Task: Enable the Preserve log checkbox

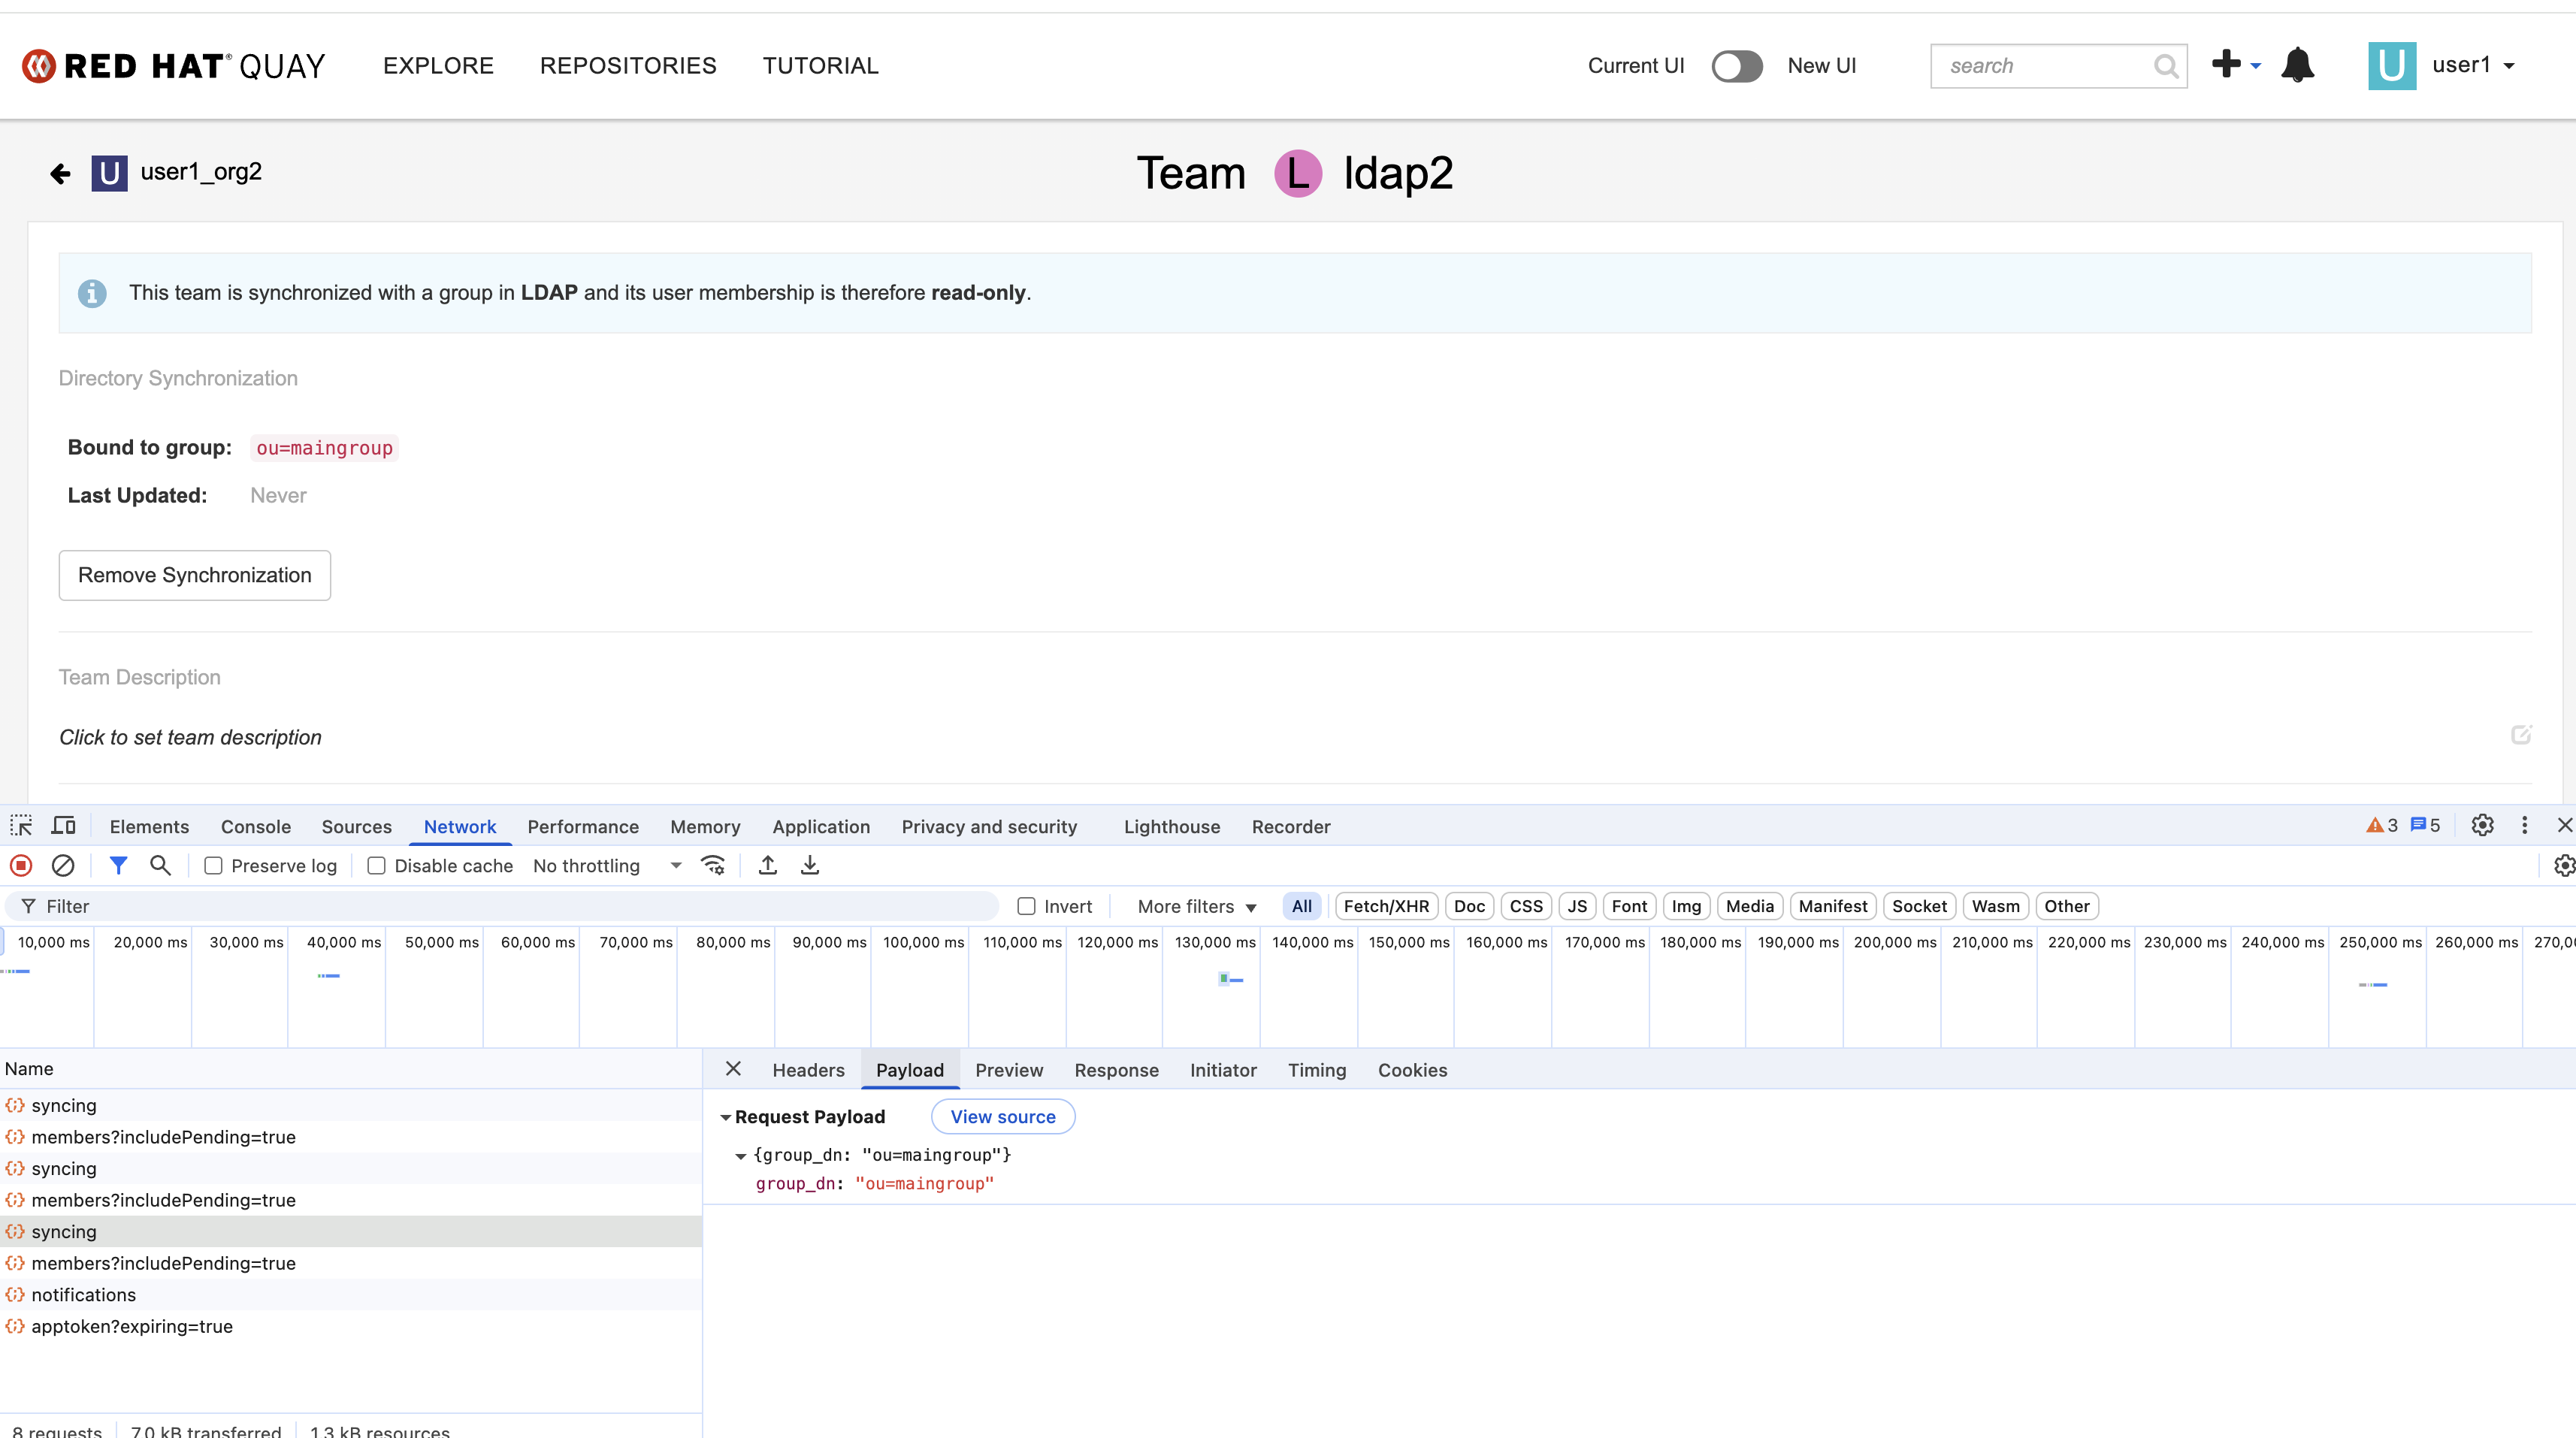Action: (x=213, y=866)
